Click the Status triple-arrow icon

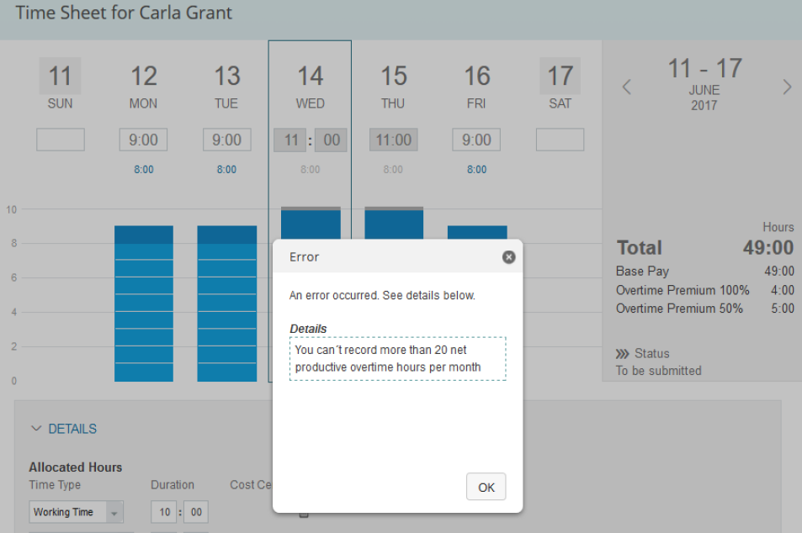(623, 353)
